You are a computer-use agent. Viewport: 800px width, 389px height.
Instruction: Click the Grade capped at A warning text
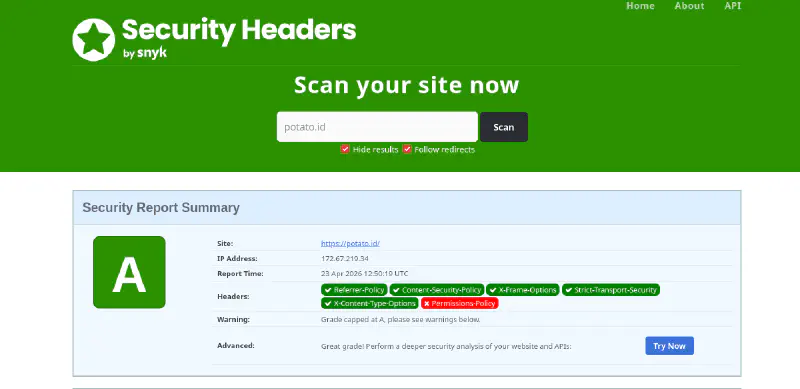401,320
